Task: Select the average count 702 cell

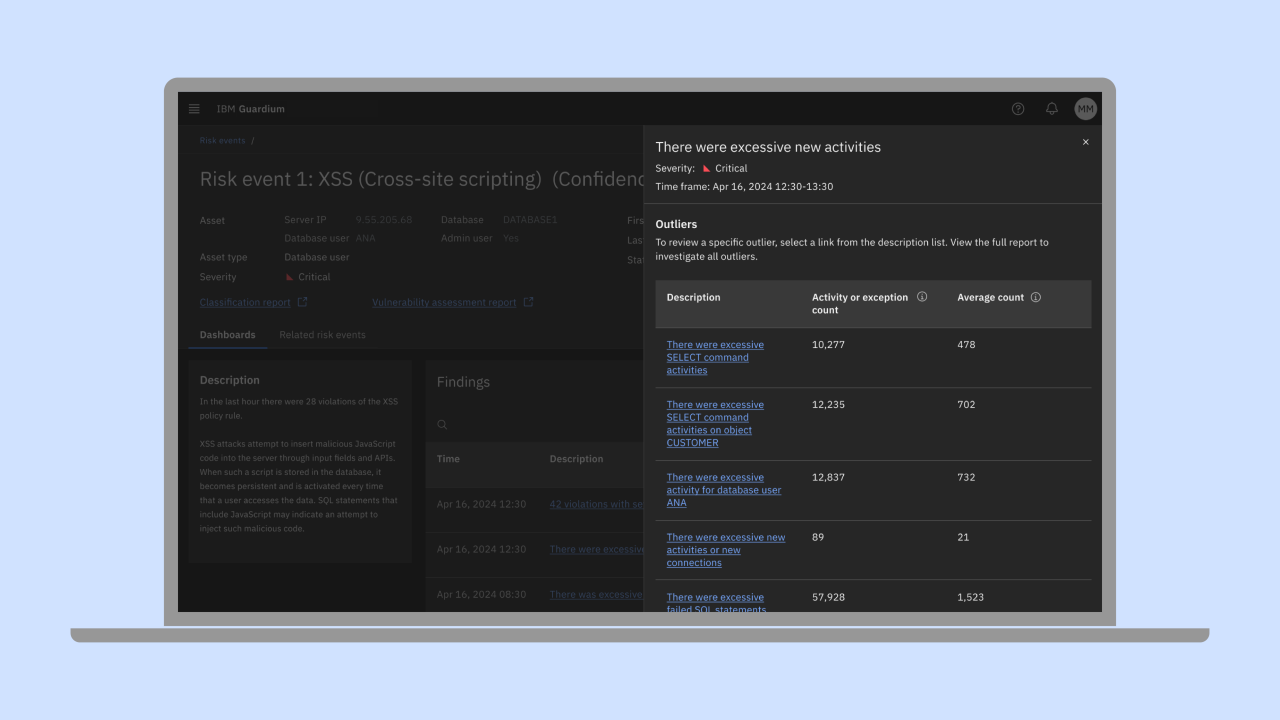Action: pyautogui.click(x=966, y=405)
